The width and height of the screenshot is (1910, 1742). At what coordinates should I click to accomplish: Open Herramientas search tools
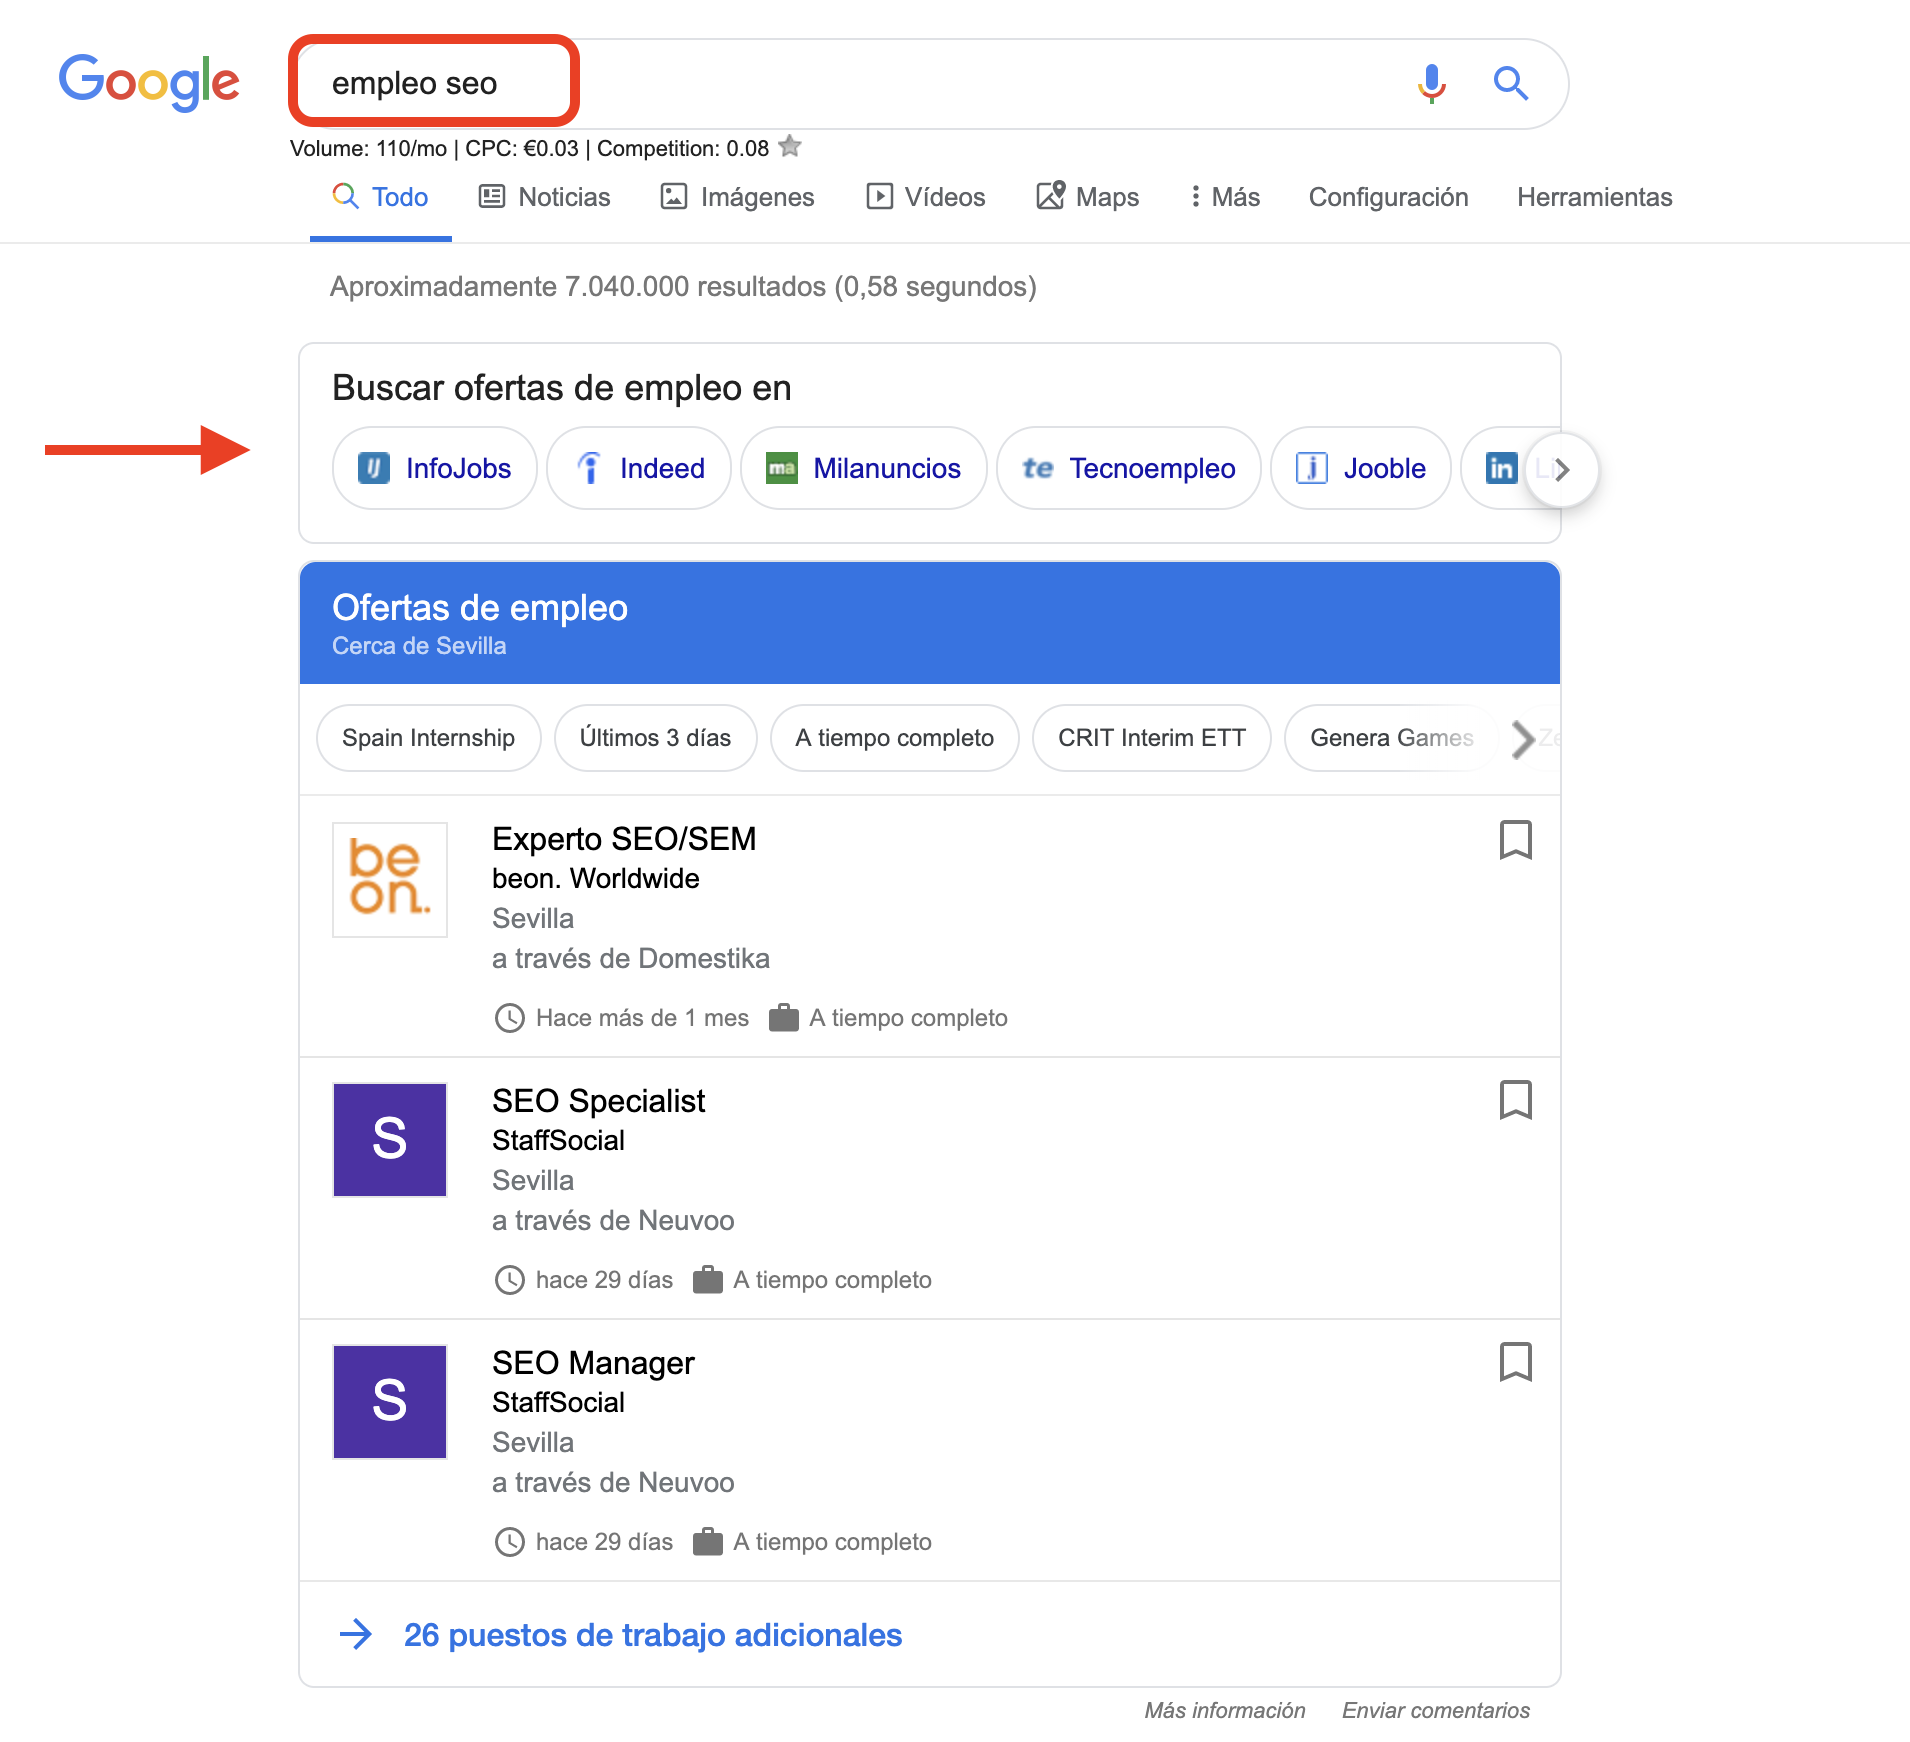(1594, 197)
